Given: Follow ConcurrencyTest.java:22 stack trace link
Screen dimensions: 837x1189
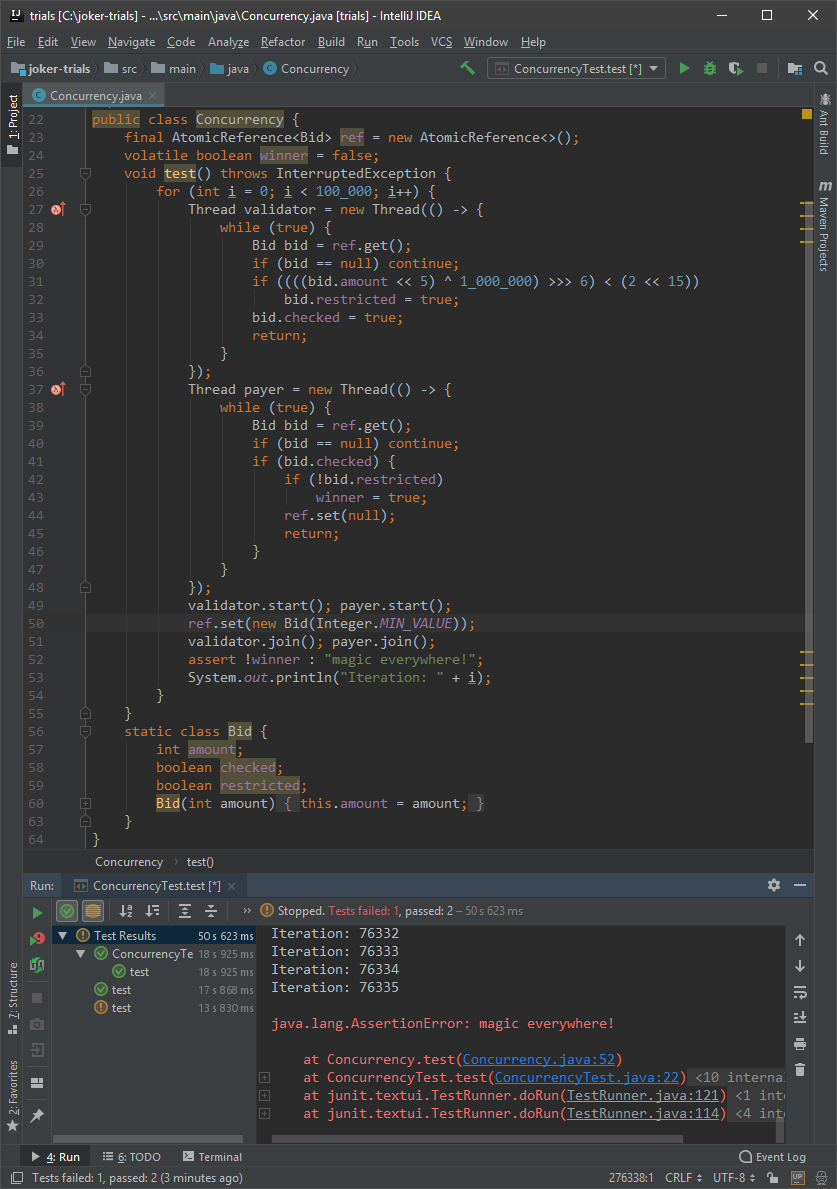Looking at the screenshot, I should click(587, 1078).
